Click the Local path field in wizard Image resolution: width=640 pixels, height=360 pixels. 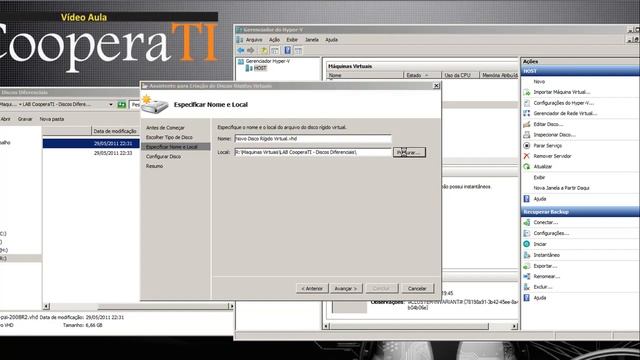tap(313, 152)
